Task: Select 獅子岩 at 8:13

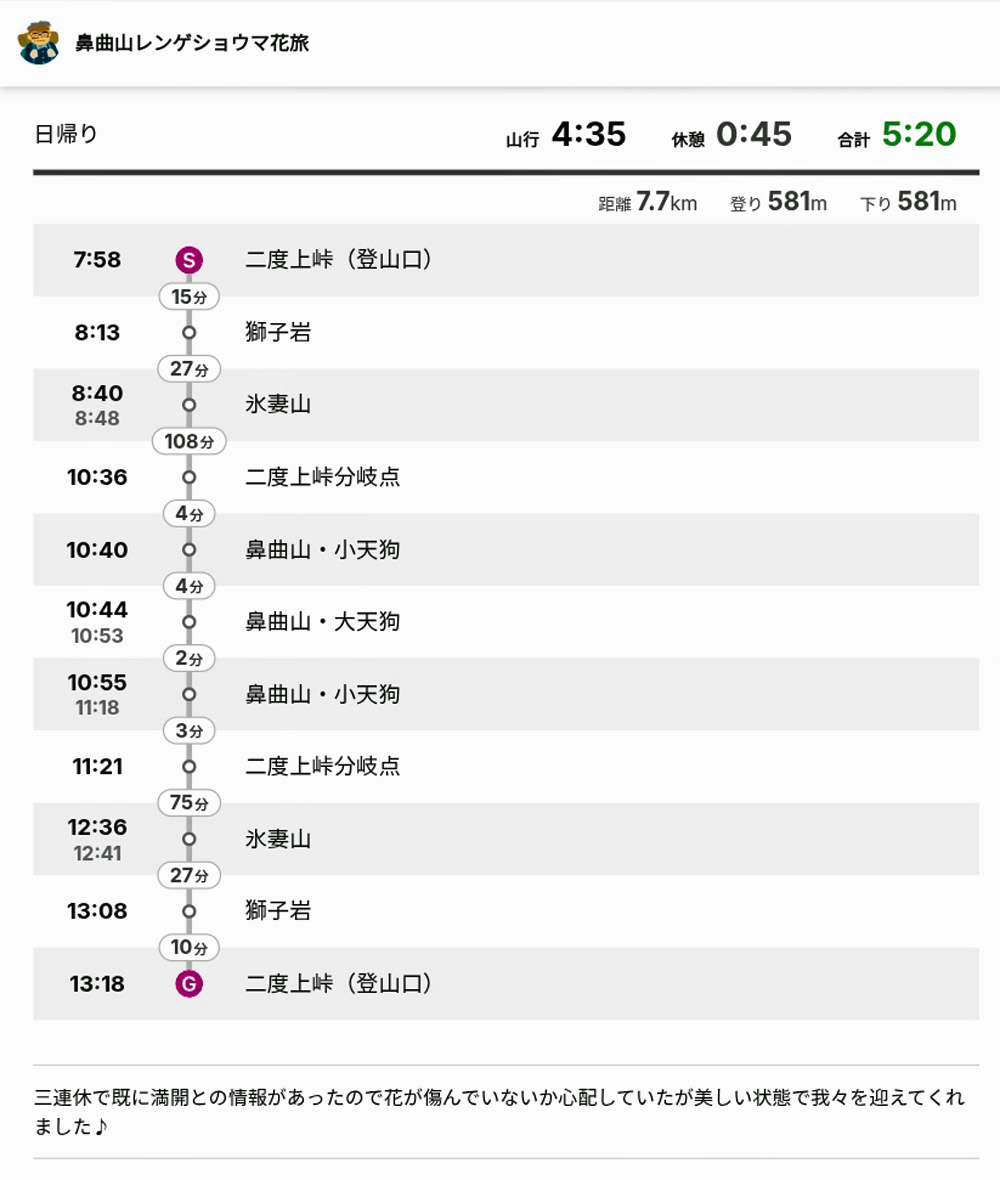Action: pyautogui.click(x=278, y=332)
